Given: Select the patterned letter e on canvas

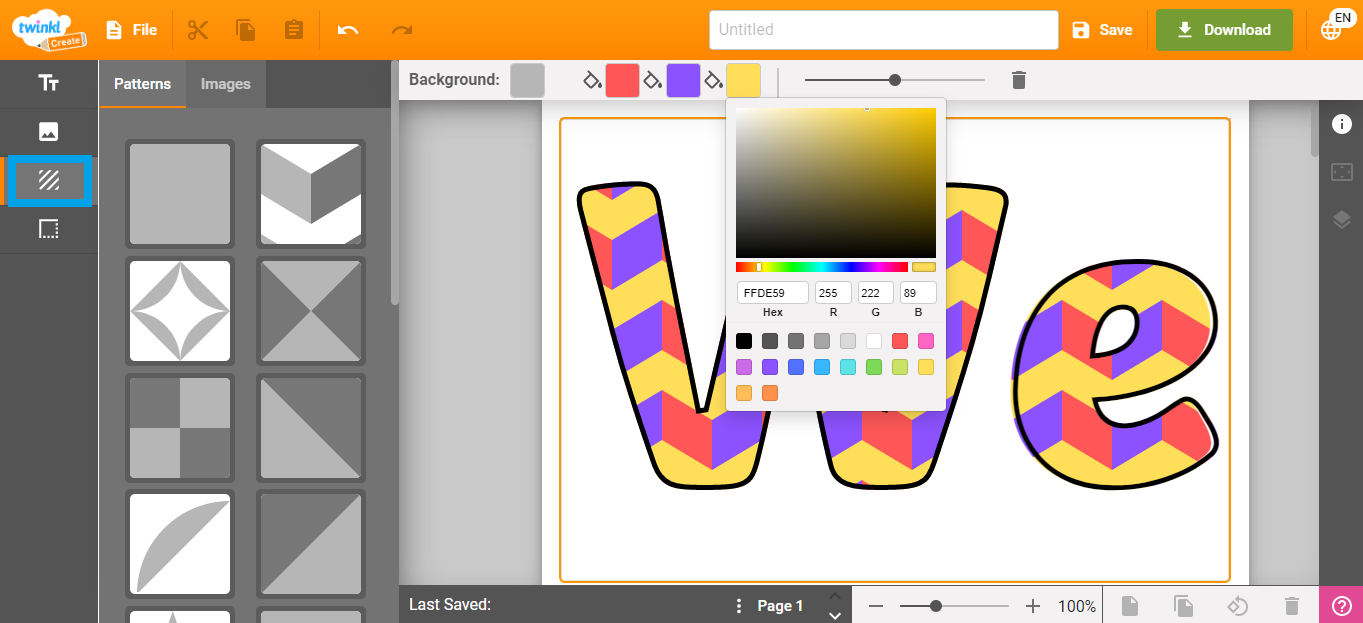Looking at the screenshot, I should pos(1115,376).
